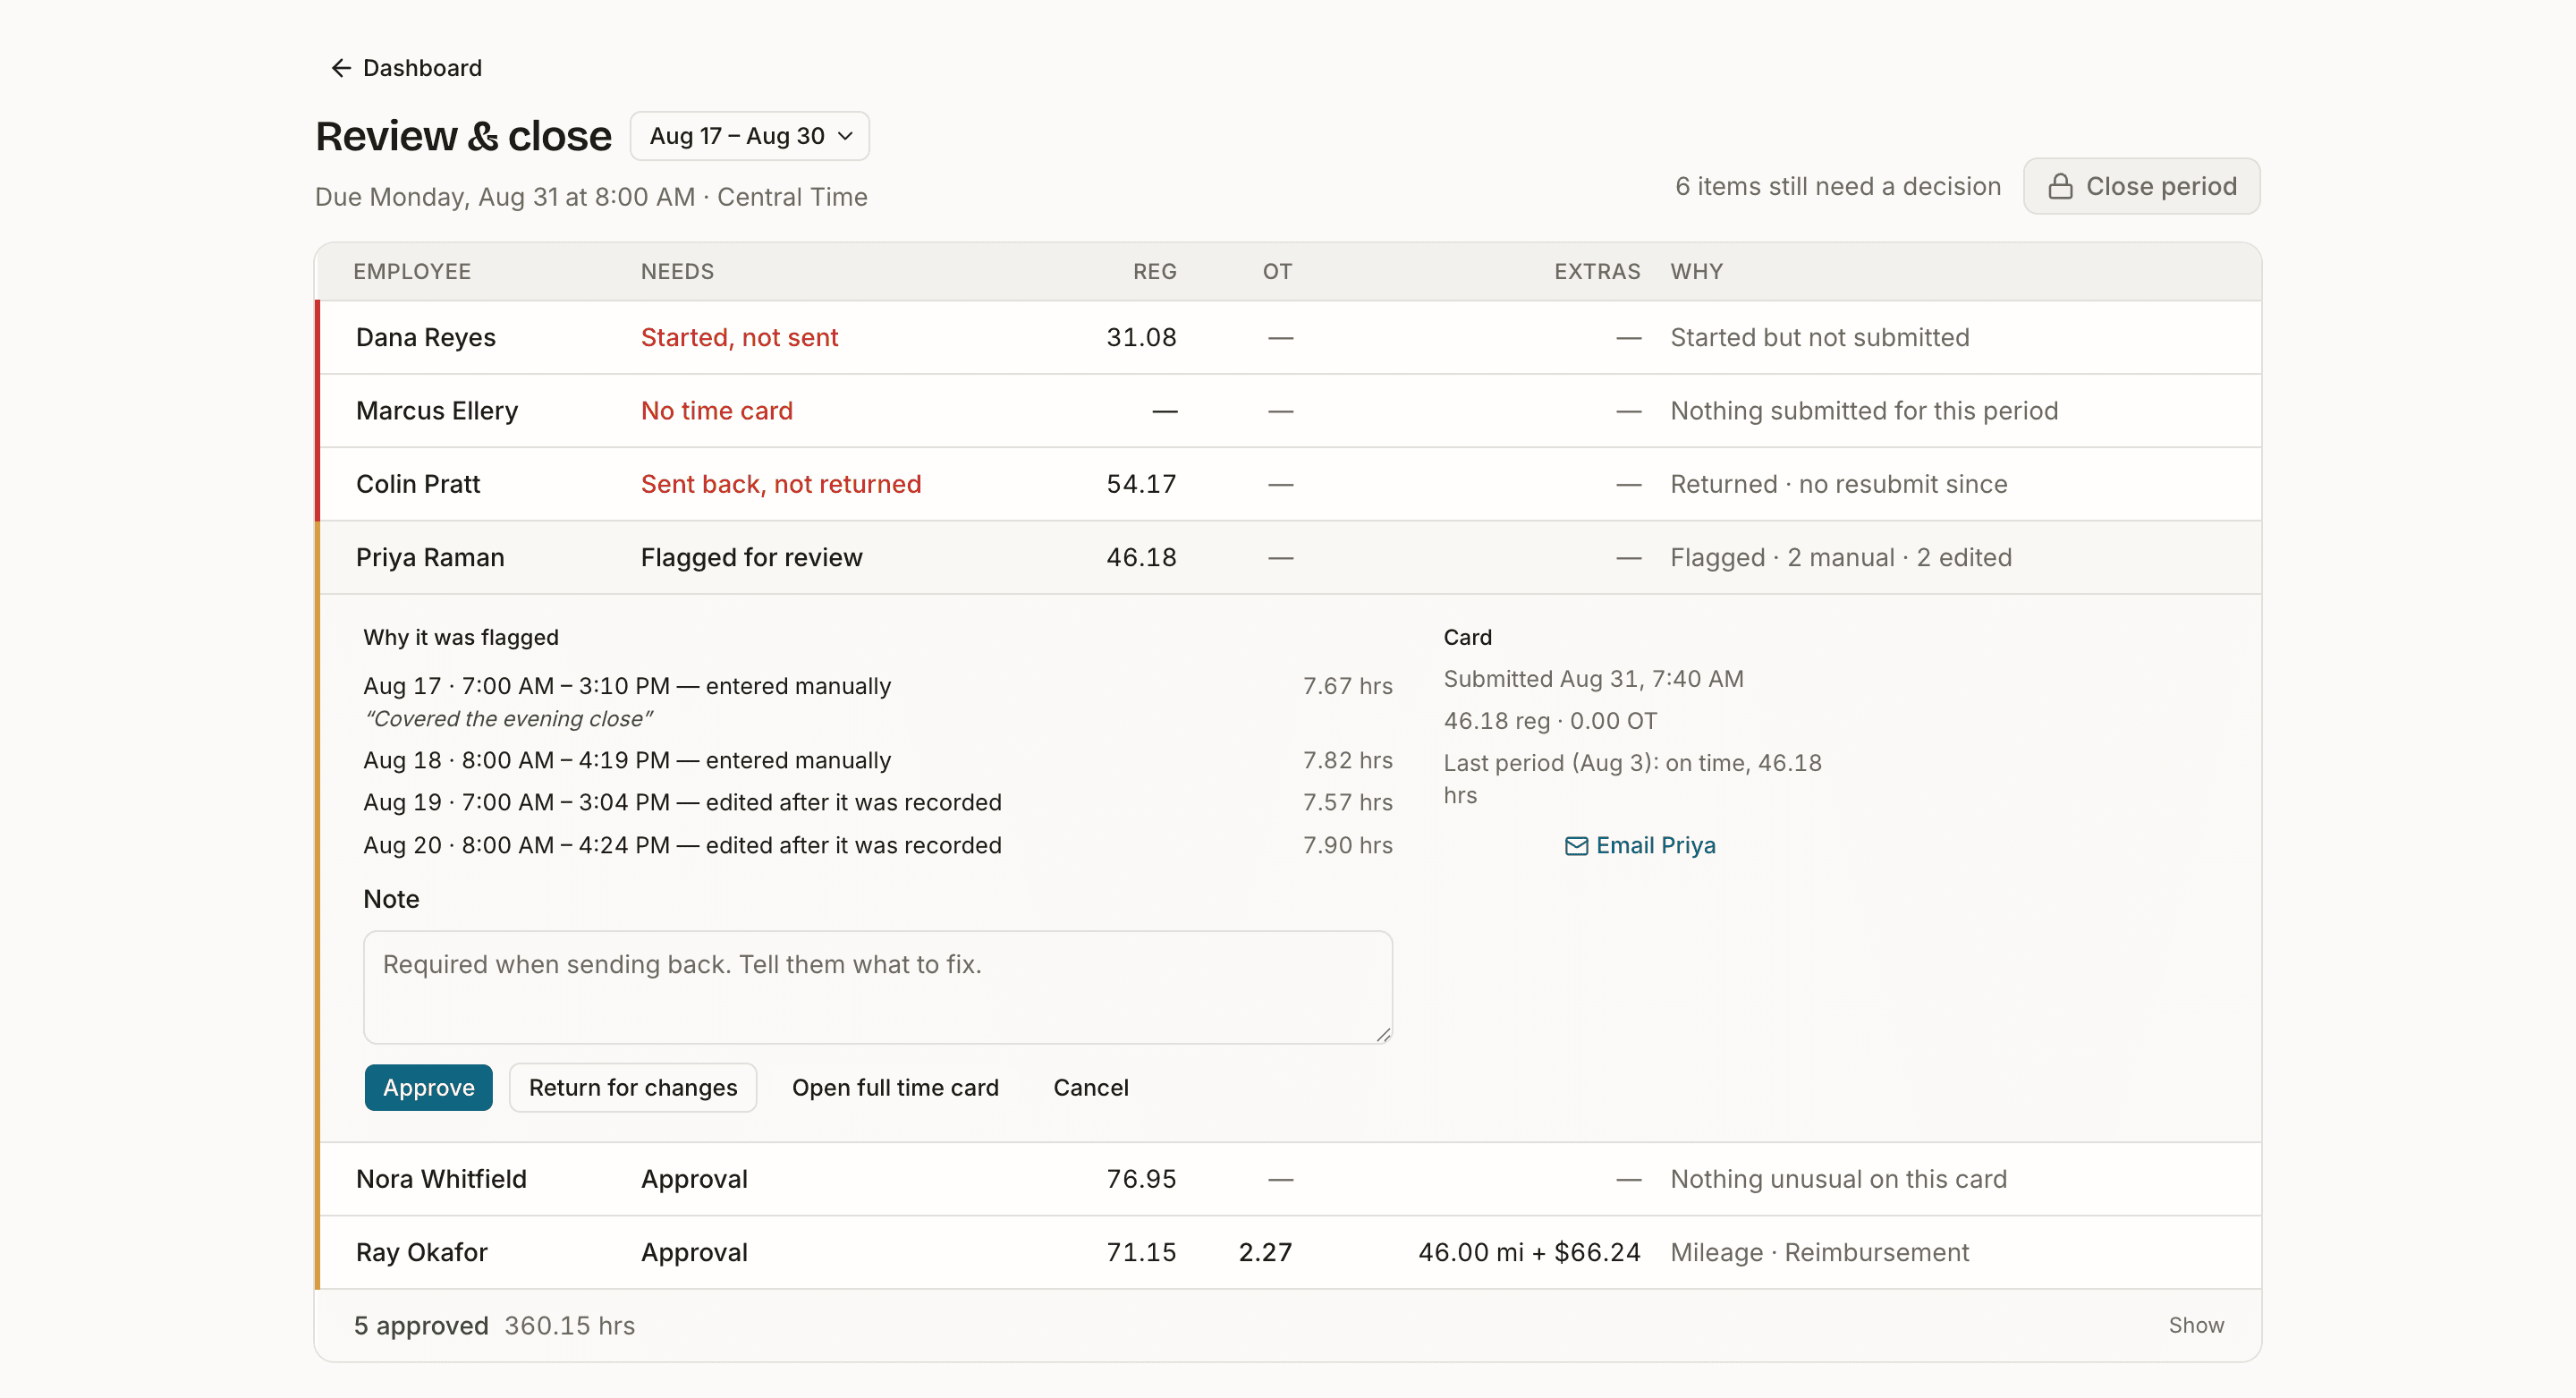Image resolution: width=2576 pixels, height=1398 pixels.
Task: Click 'Sent back, not returned' status
Action: click(x=781, y=484)
